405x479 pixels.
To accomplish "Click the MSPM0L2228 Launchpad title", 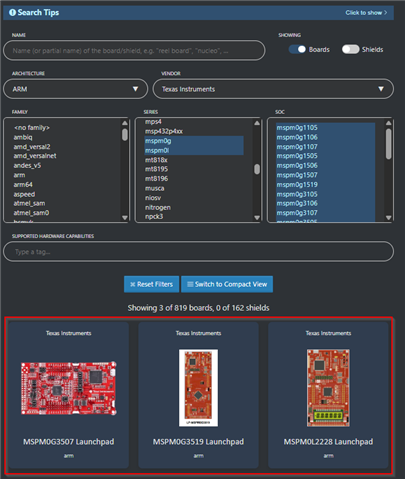I will point(328,442).
